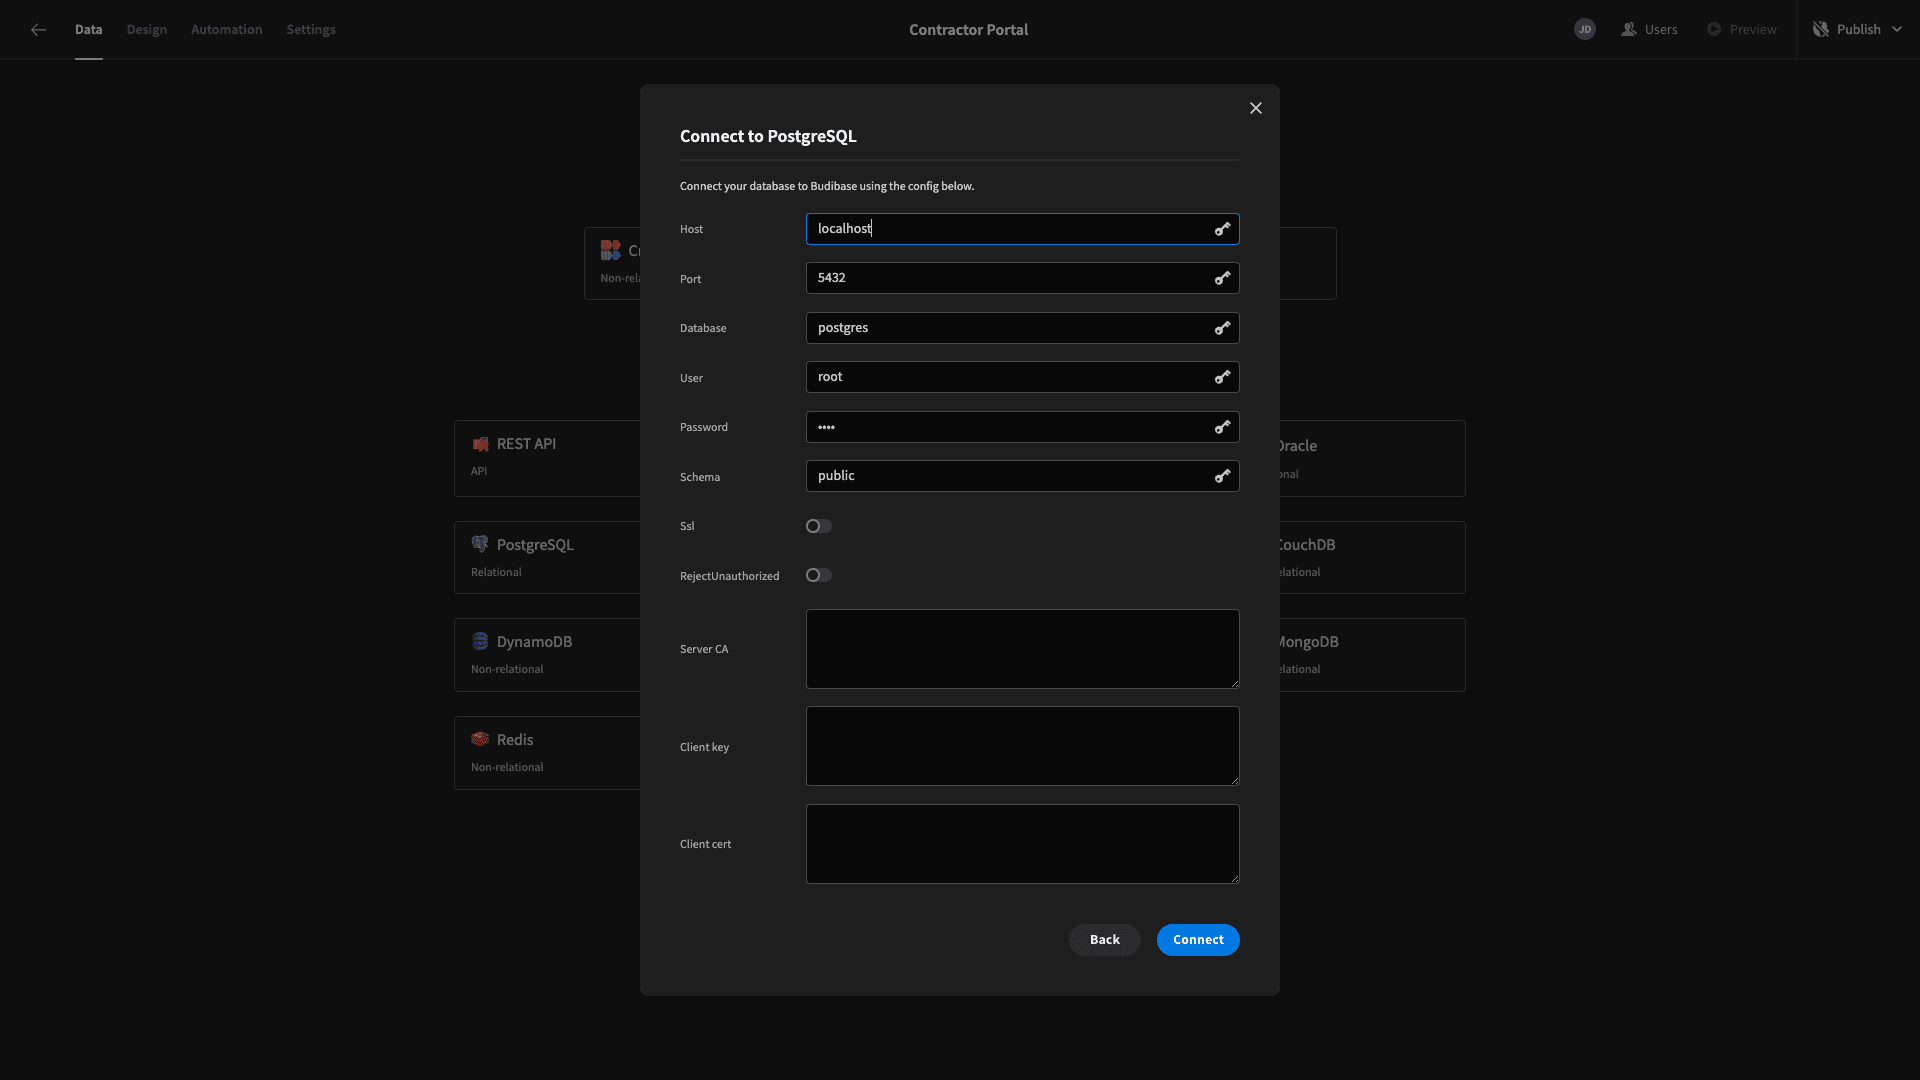Close the Connect to PostgreSQL dialog

tap(1256, 108)
